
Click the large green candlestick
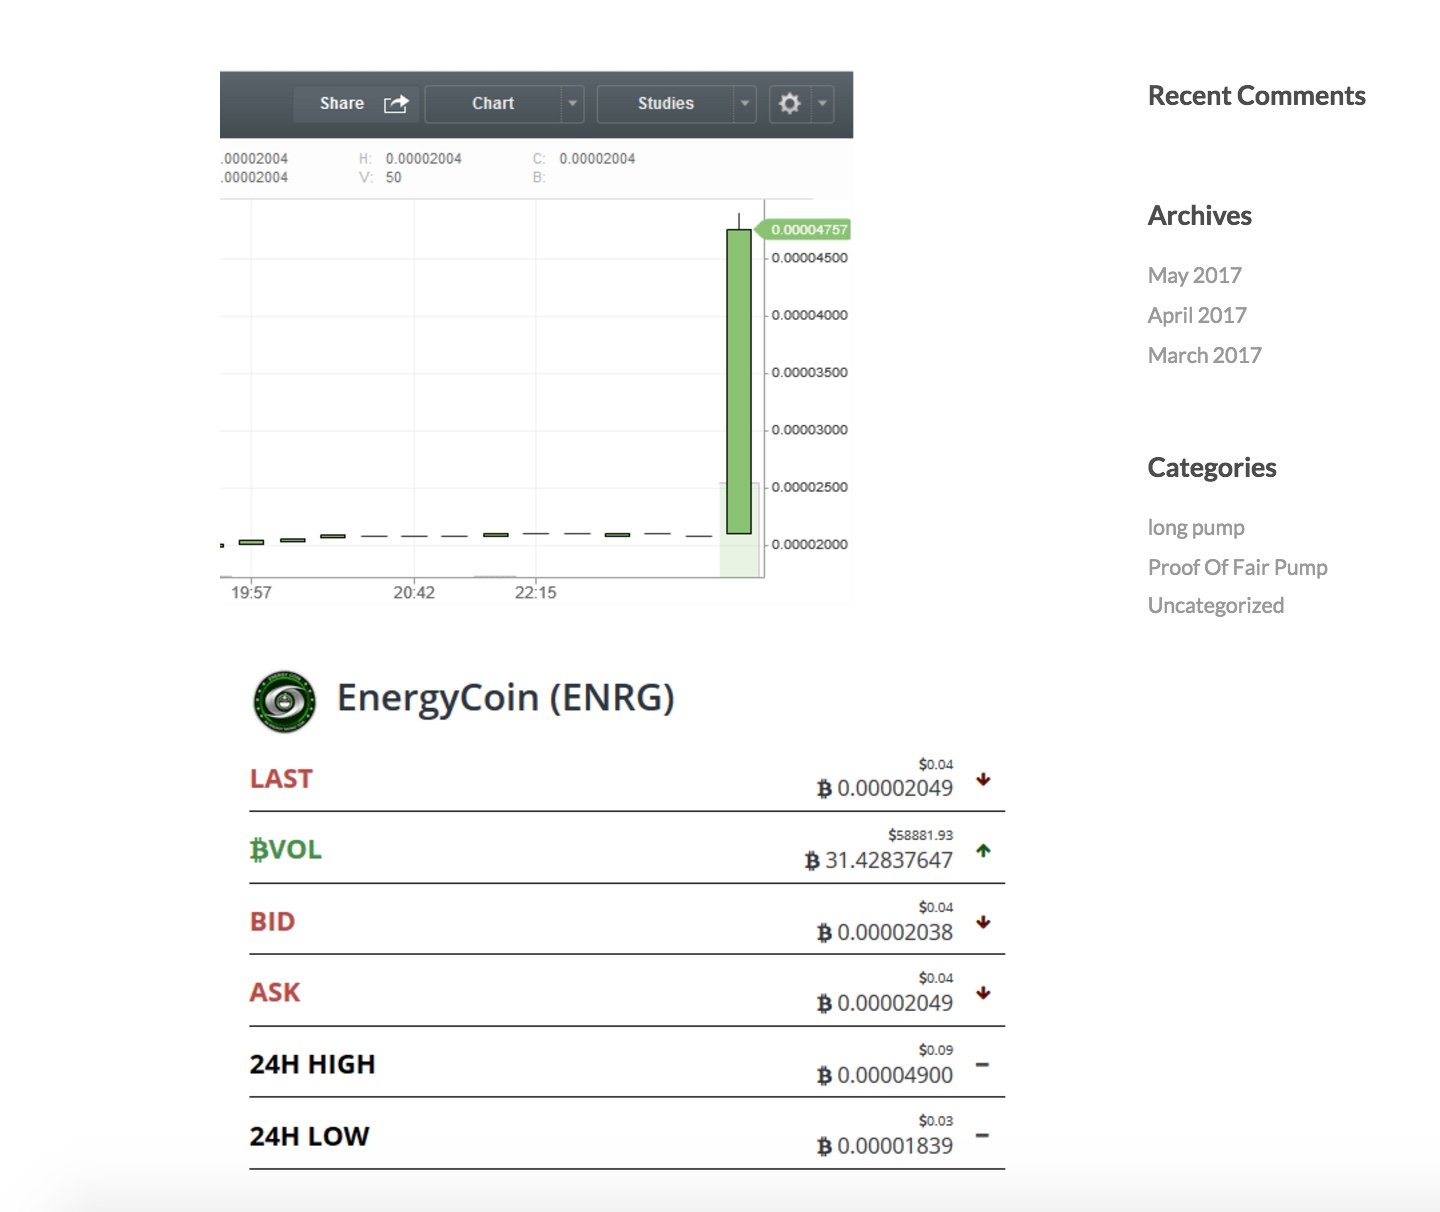(x=739, y=381)
